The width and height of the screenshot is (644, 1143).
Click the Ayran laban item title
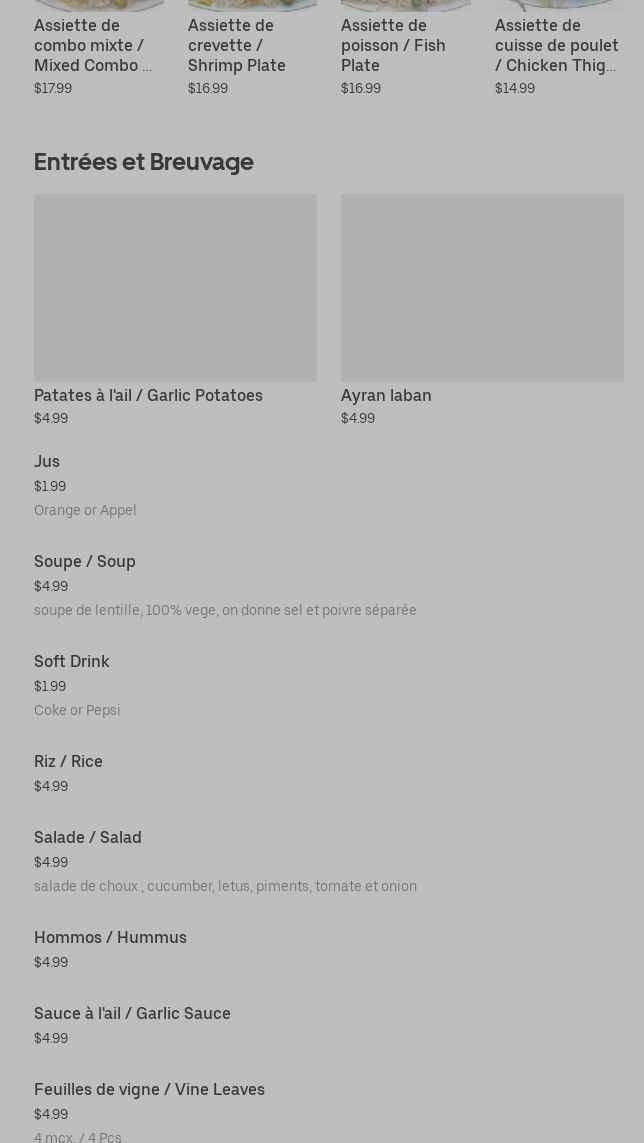(x=386, y=395)
